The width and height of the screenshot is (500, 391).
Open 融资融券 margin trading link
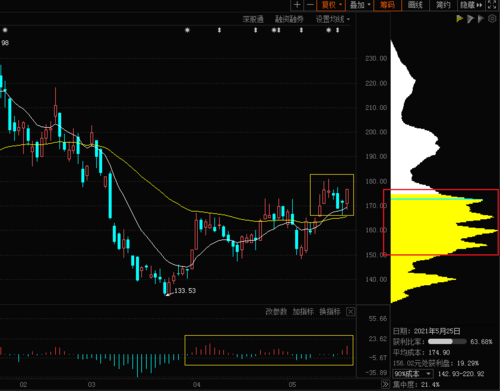(289, 19)
